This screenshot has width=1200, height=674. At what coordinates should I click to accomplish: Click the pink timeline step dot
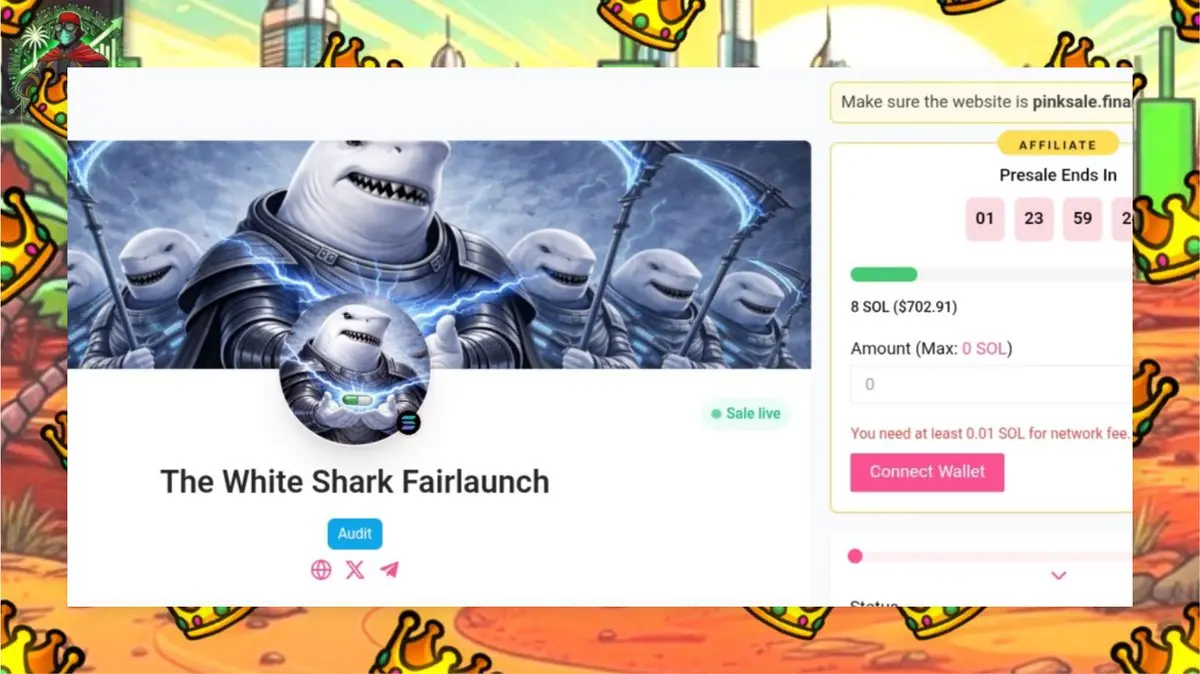pos(855,556)
